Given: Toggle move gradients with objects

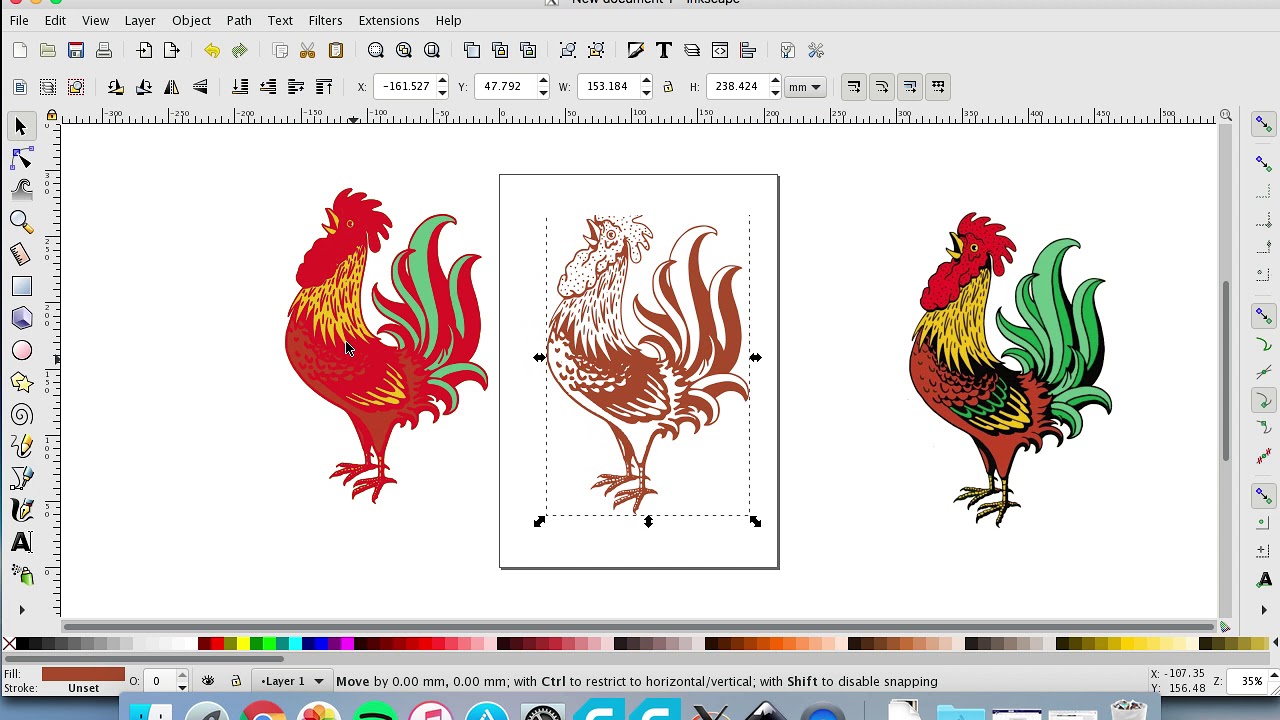Looking at the screenshot, I should coord(909,87).
